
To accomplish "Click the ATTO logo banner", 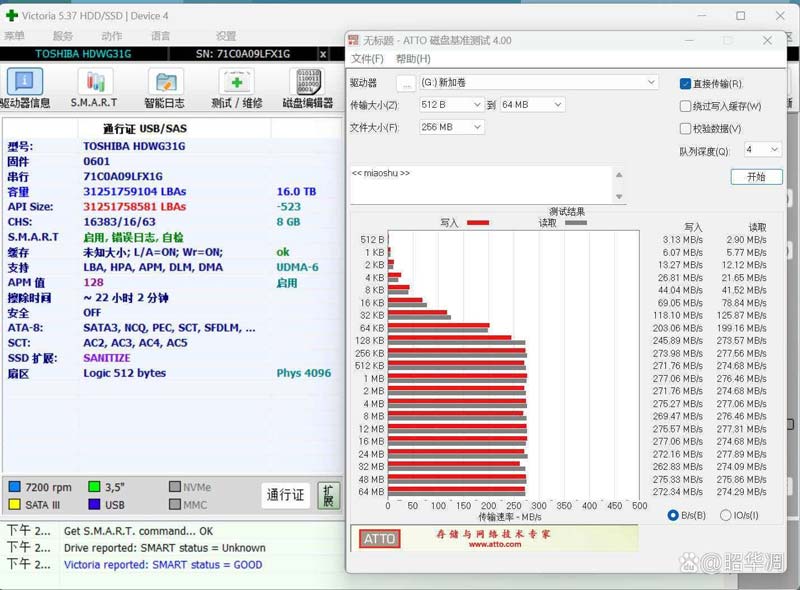I will (x=380, y=538).
